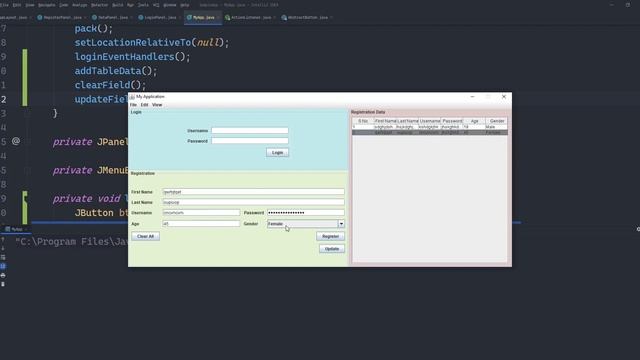640x360 pixels.
Task: Click the Registration Username field
Action: pyautogui.click(x=201, y=213)
